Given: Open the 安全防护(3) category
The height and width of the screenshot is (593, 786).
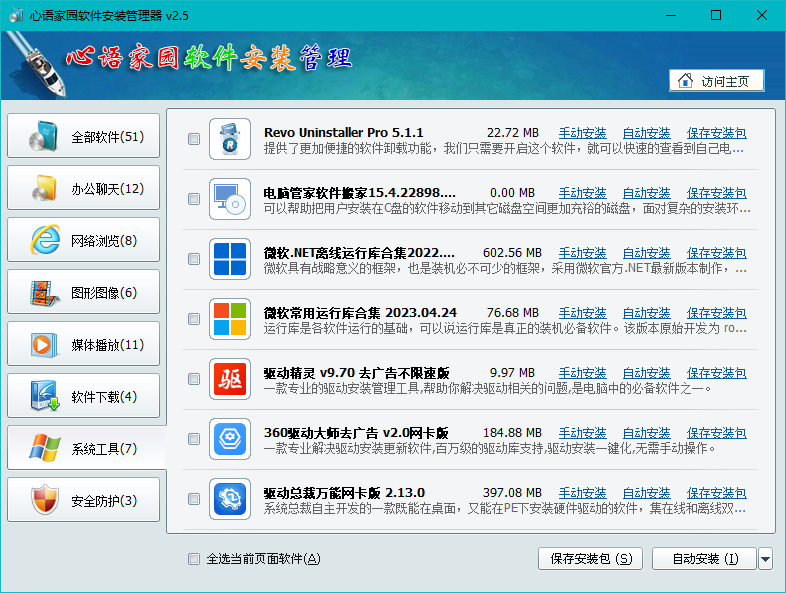Looking at the screenshot, I should click(x=83, y=500).
